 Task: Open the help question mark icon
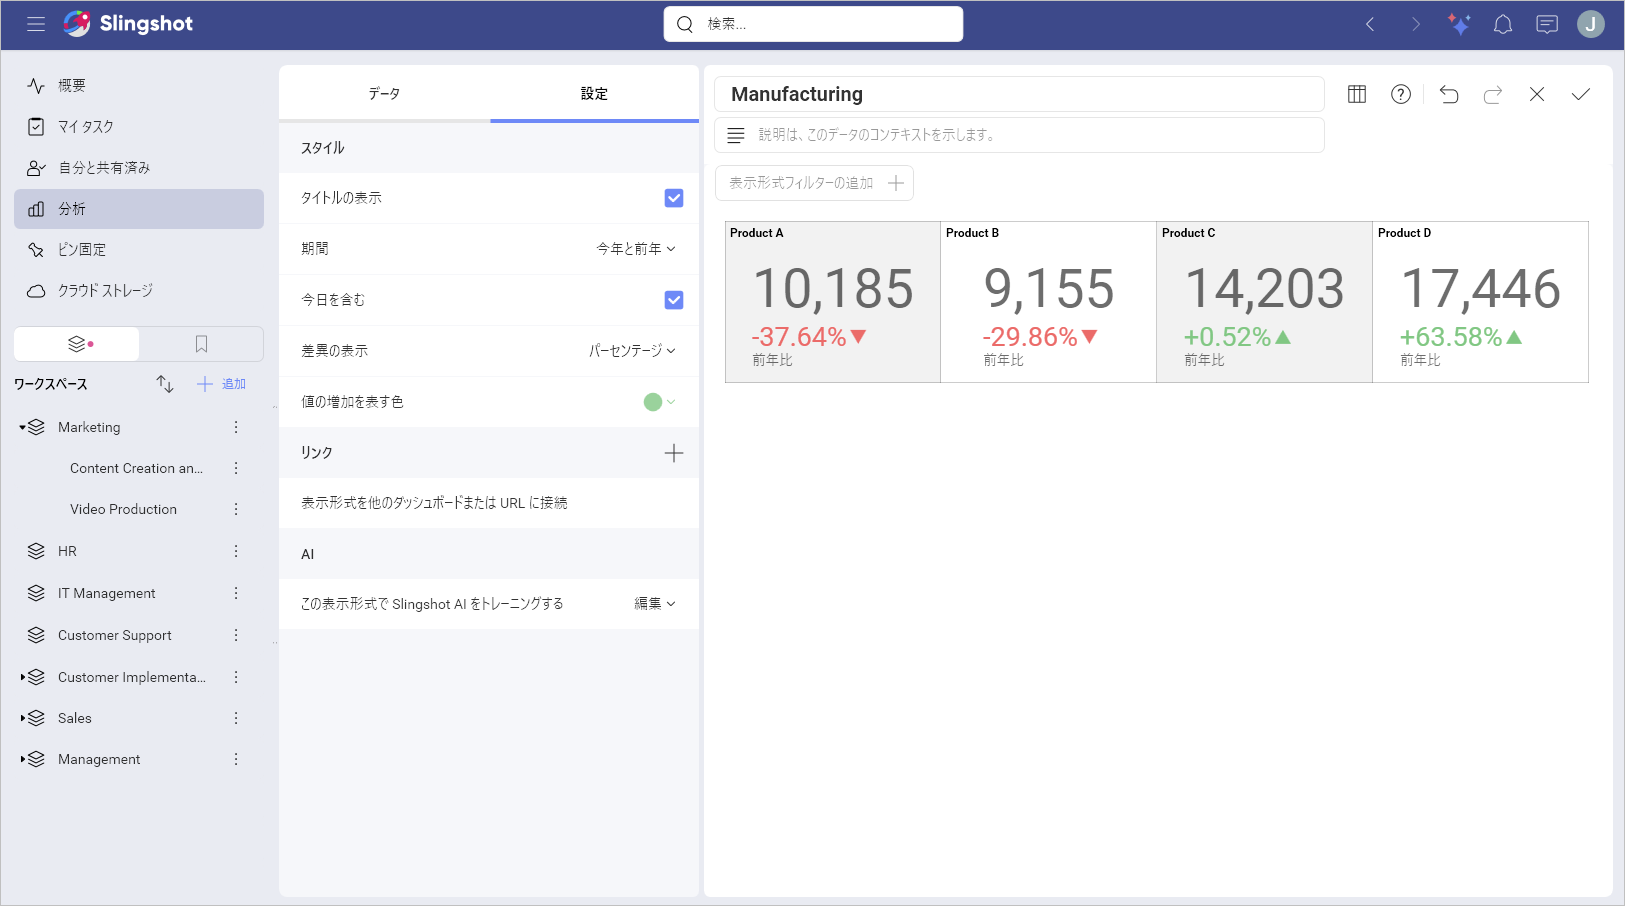click(x=1401, y=94)
